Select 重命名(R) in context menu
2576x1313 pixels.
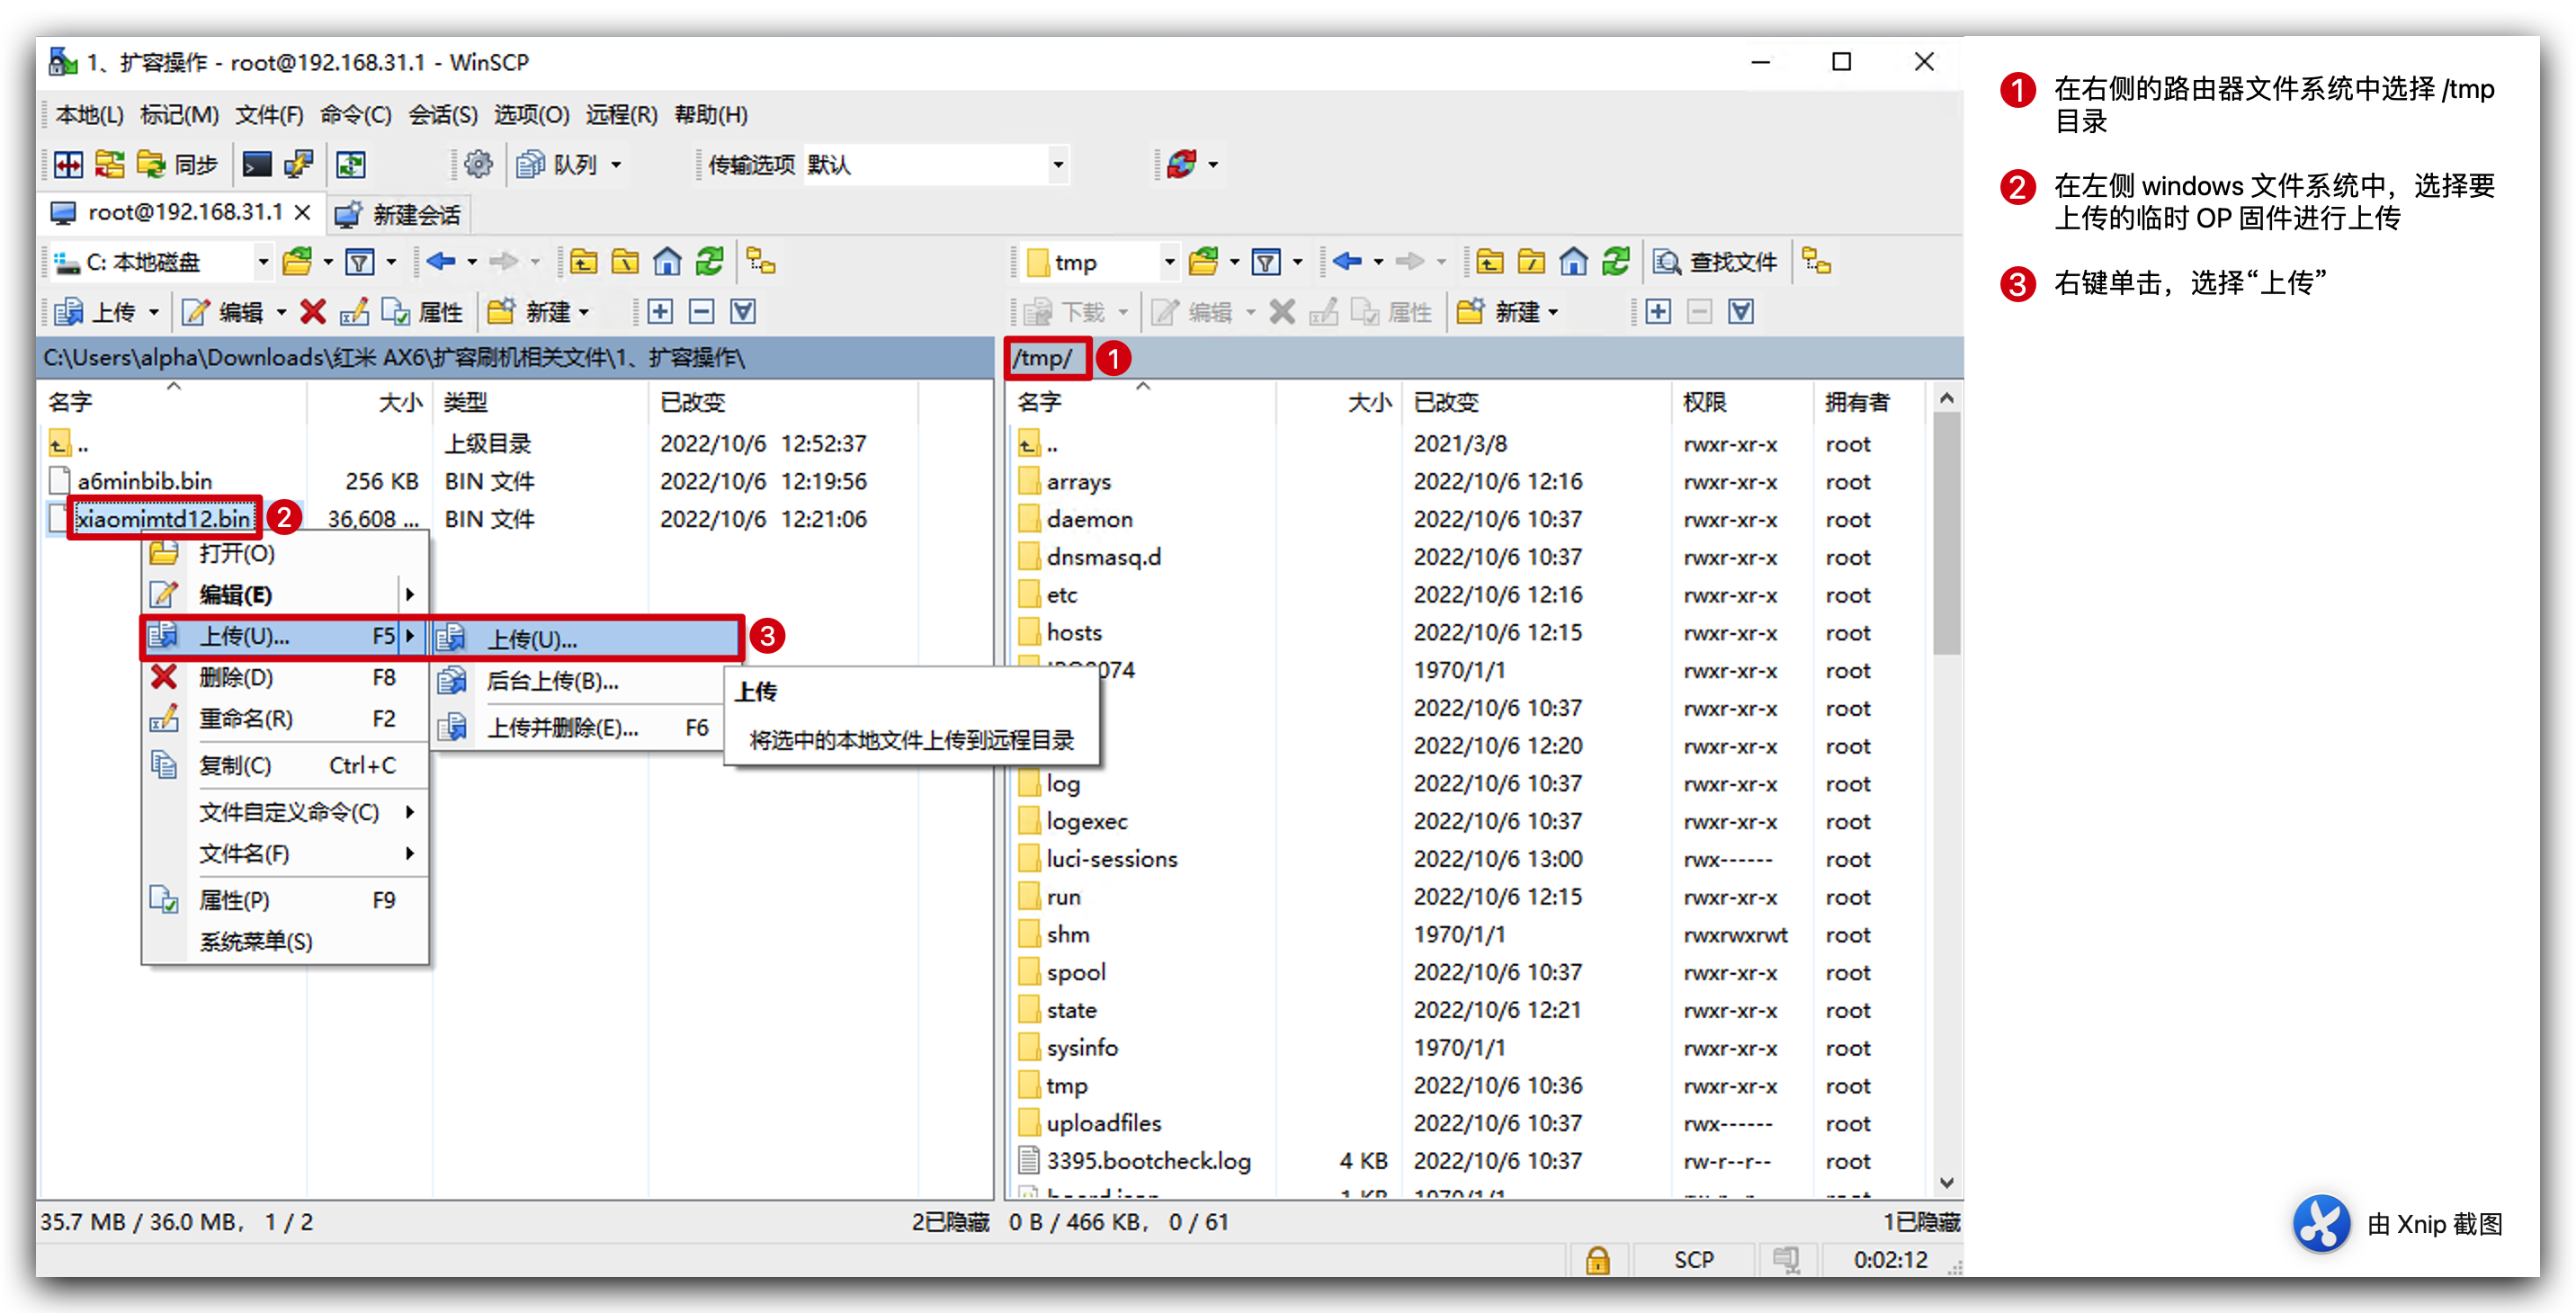285,719
